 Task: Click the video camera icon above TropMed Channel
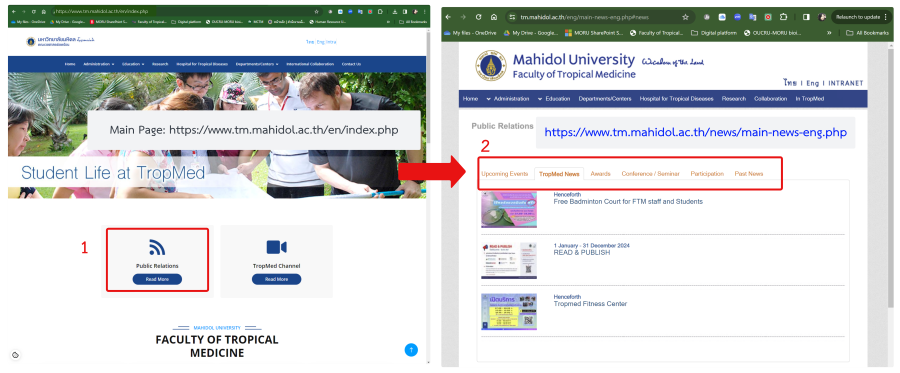[277, 247]
